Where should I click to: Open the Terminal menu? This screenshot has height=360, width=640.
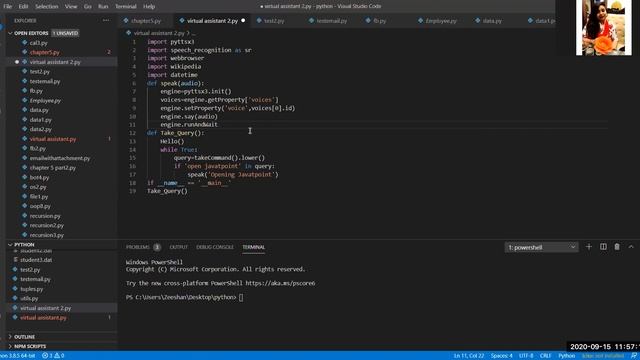(x=126, y=7)
